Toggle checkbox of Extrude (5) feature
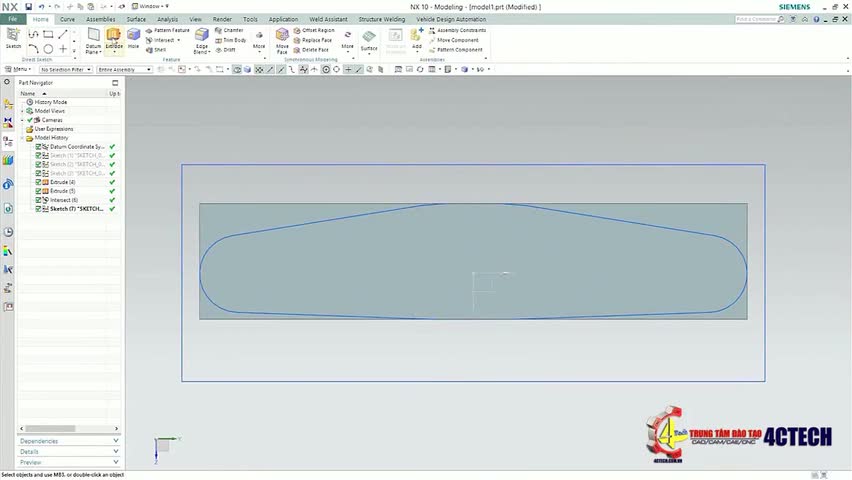 [x=39, y=191]
